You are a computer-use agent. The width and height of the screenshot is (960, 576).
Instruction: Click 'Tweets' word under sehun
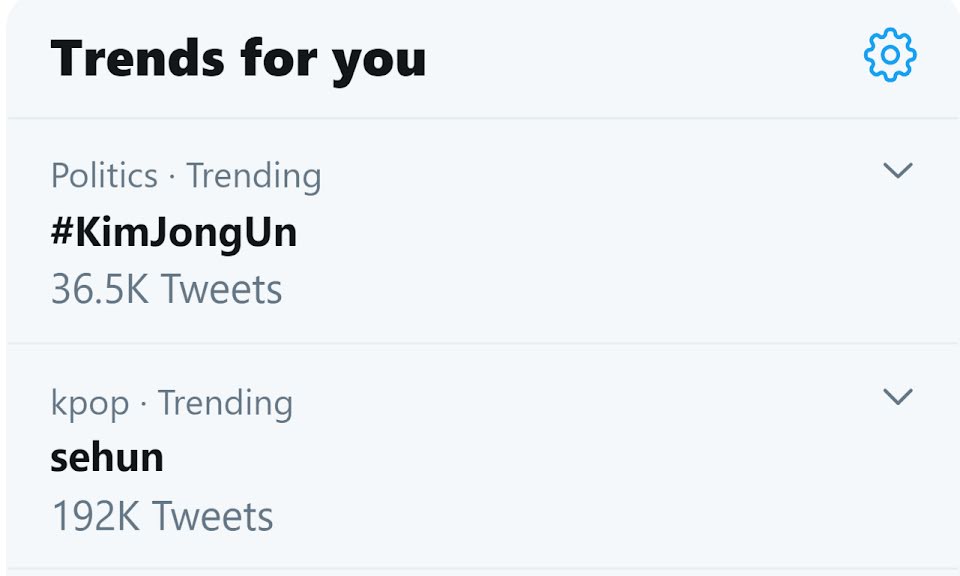pos(212,517)
